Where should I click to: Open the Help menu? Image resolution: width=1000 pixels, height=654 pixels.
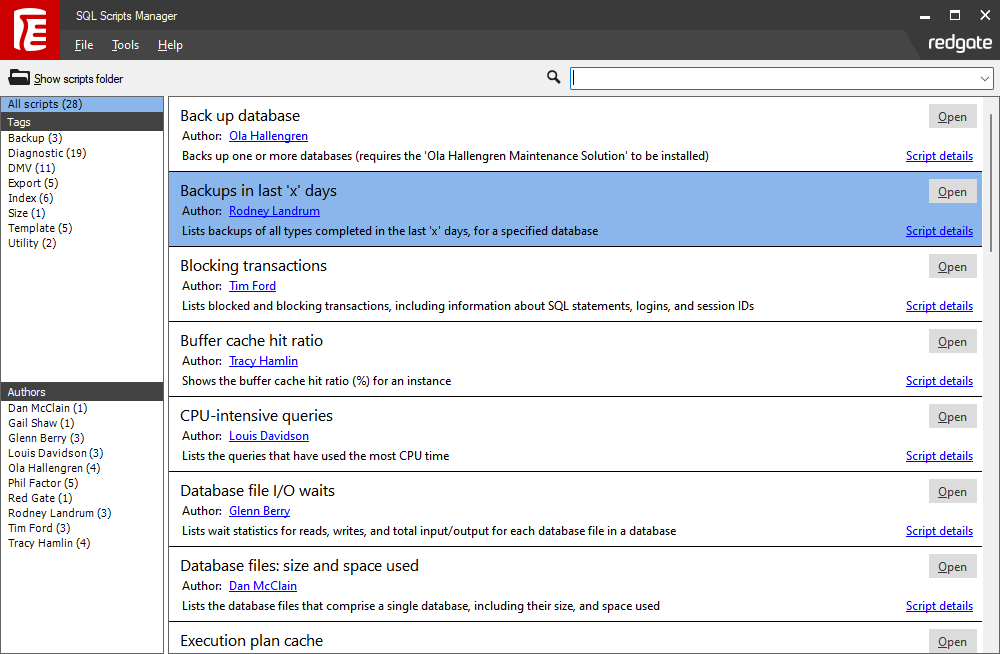coord(170,45)
